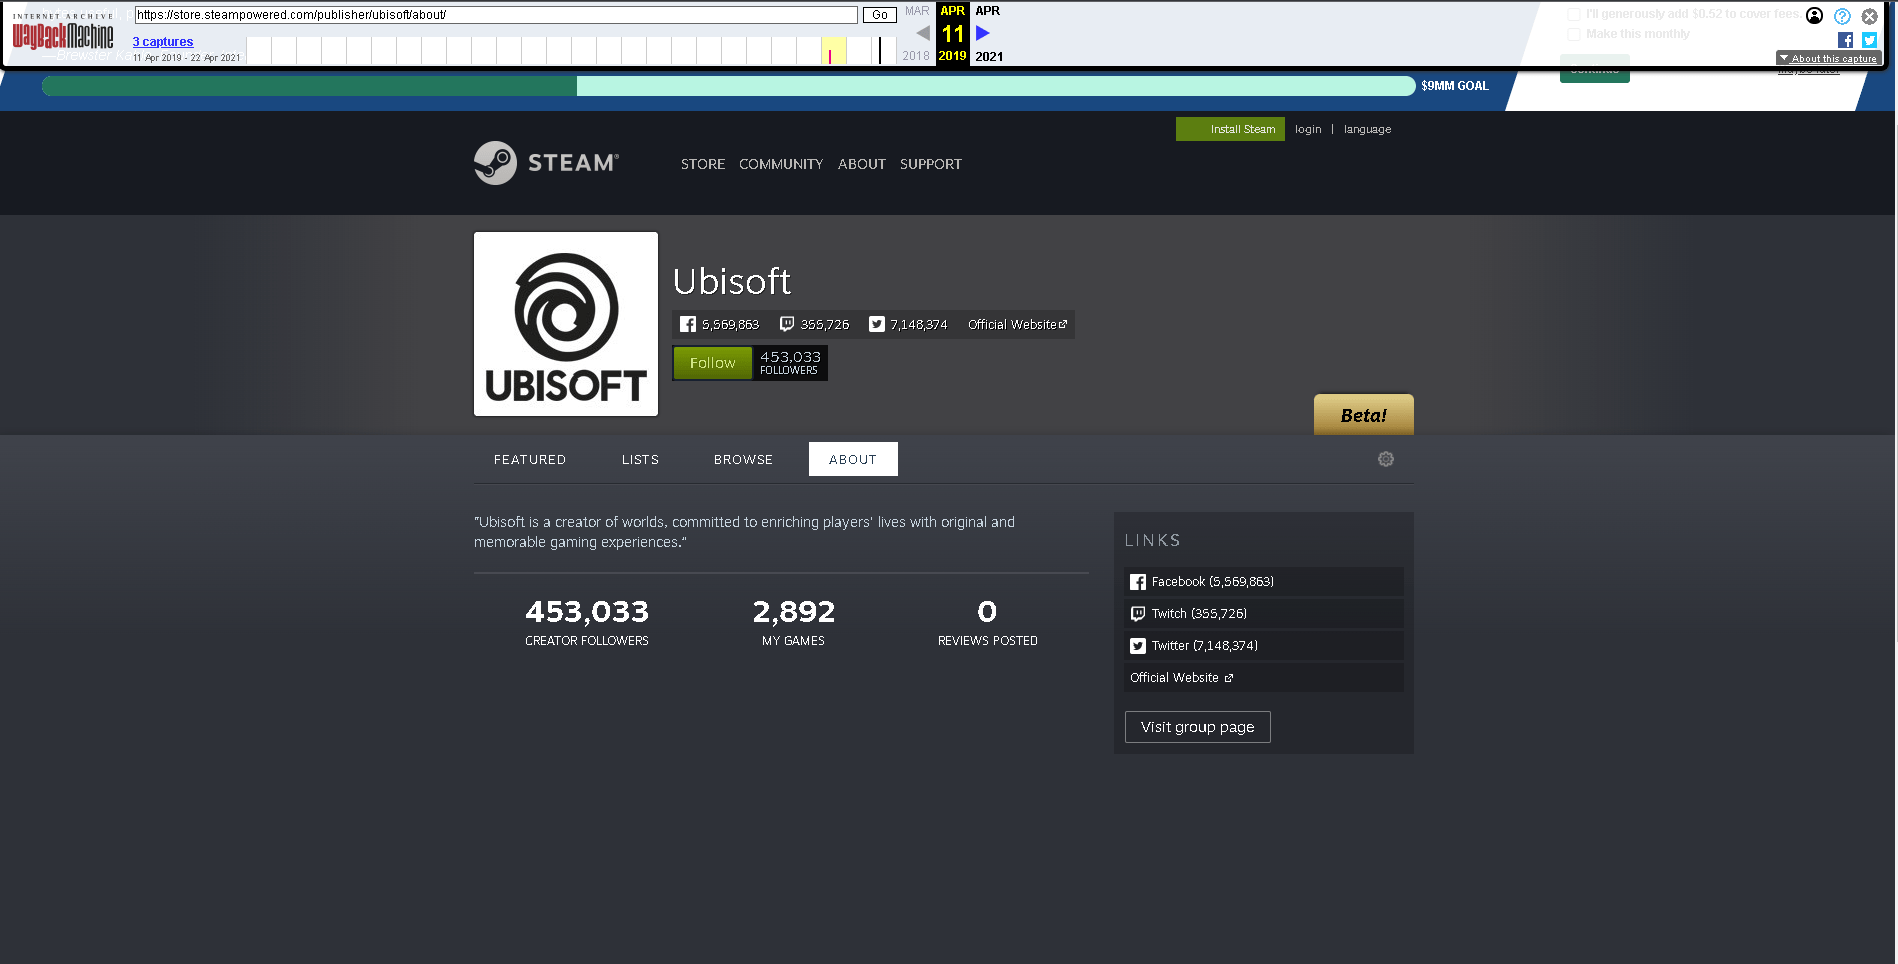The width and height of the screenshot is (1898, 964).
Task: Go to next capture with blue arrow
Action: (982, 33)
